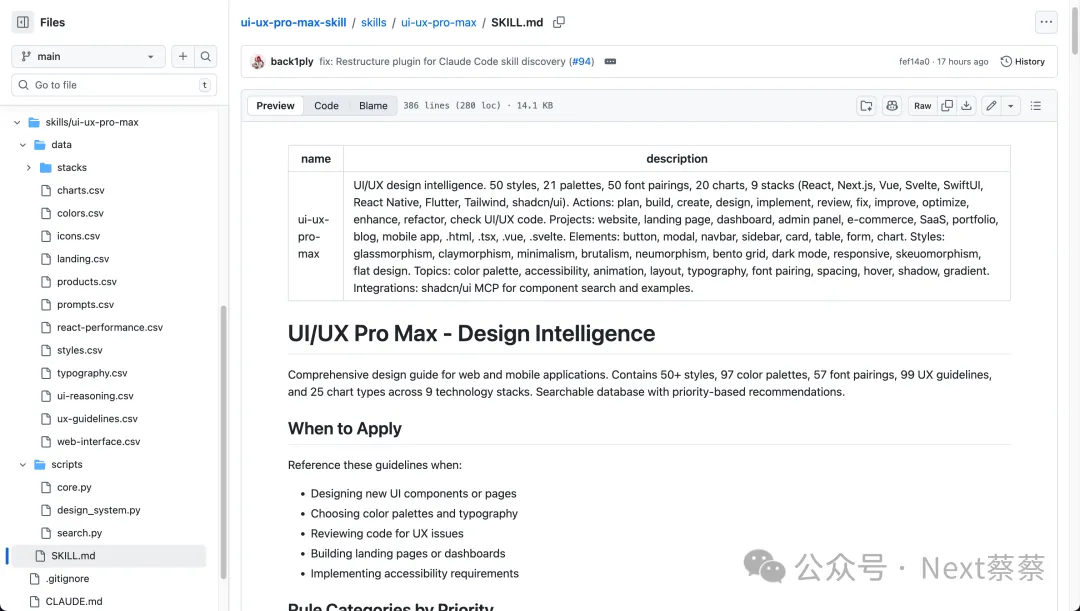
Task: Switch to the Blame view tab
Action: point(373,106)
